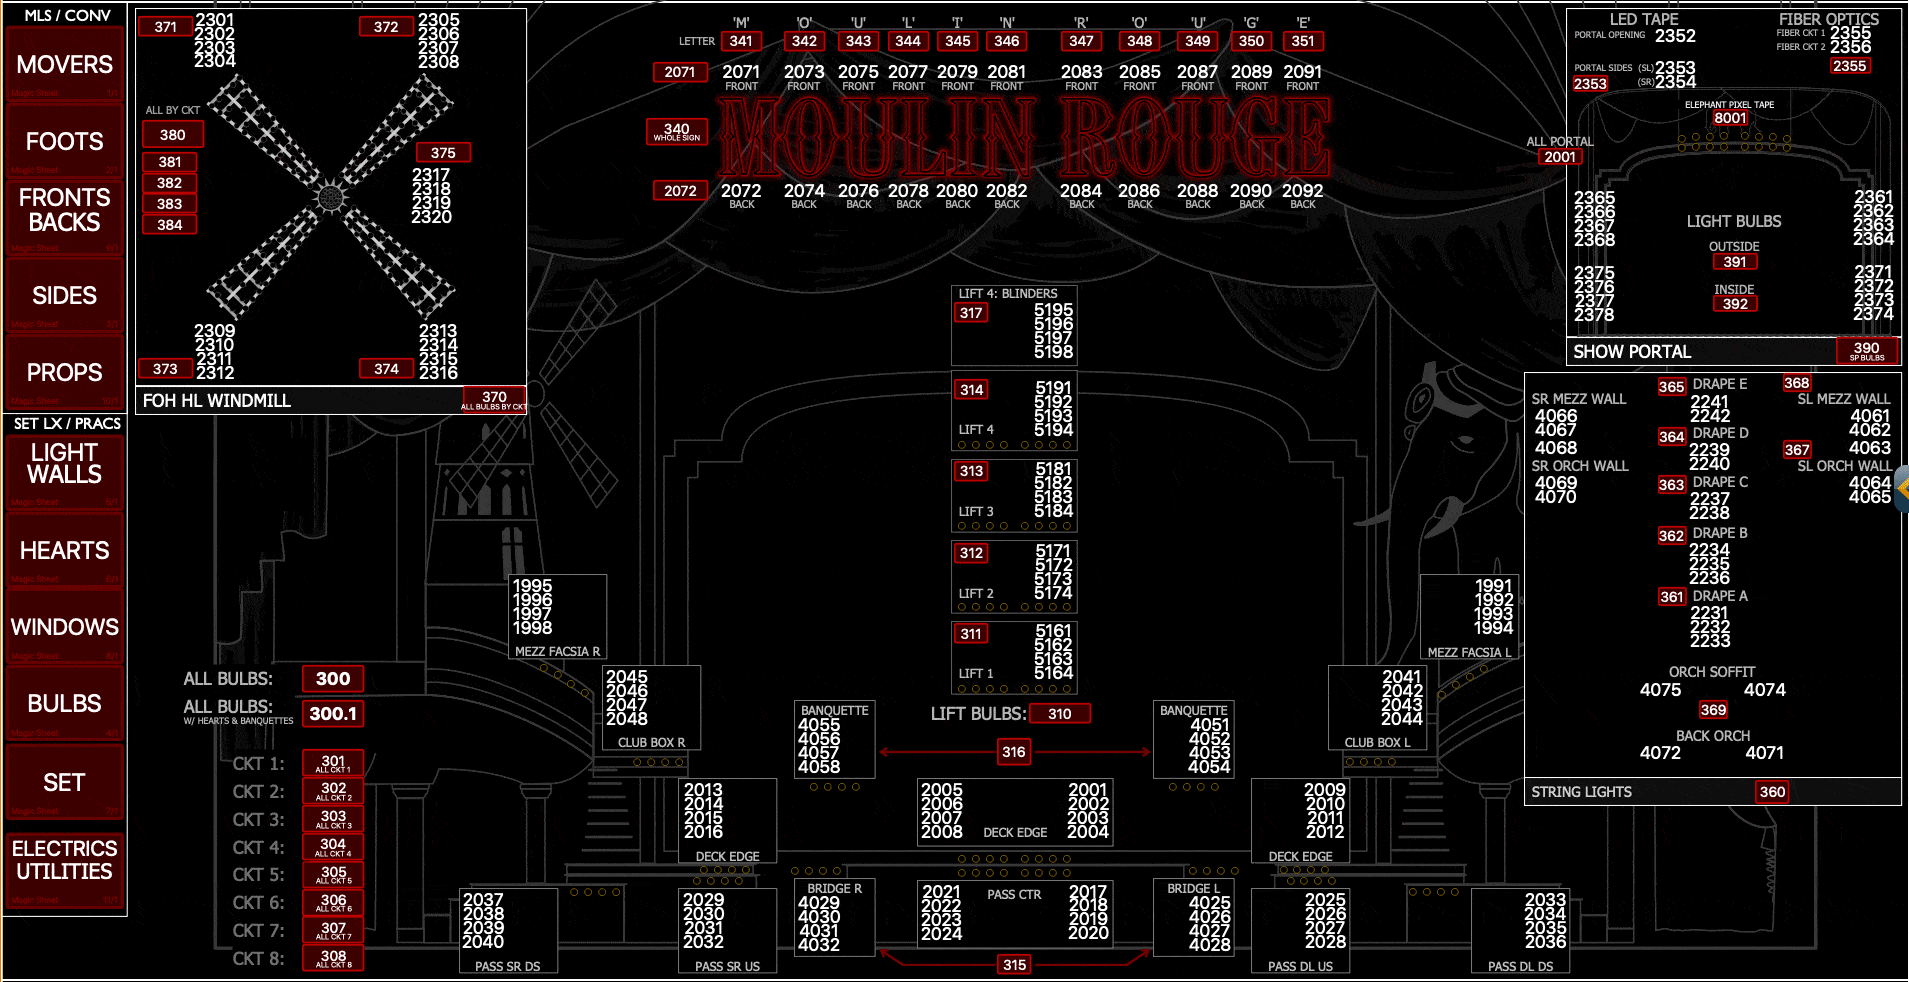The height and width of the screenshot is (982, 1909).
Task: Select group 300.1 bulbs with hearts and banquettes
Action: [333, 714]
